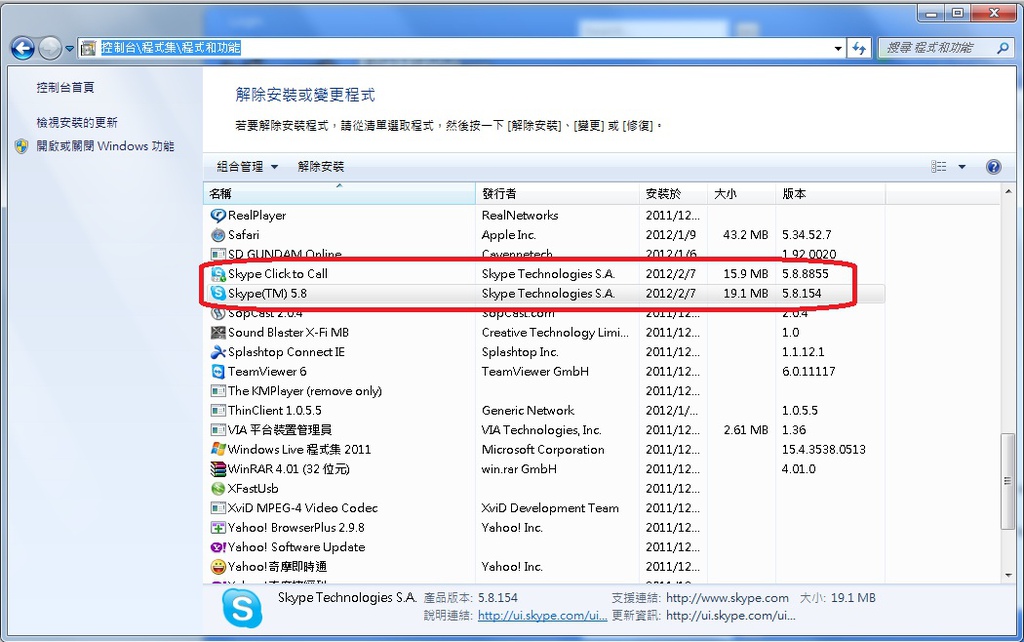
Task: Click the shield icon beside Windows features
Action: point(22,146)
